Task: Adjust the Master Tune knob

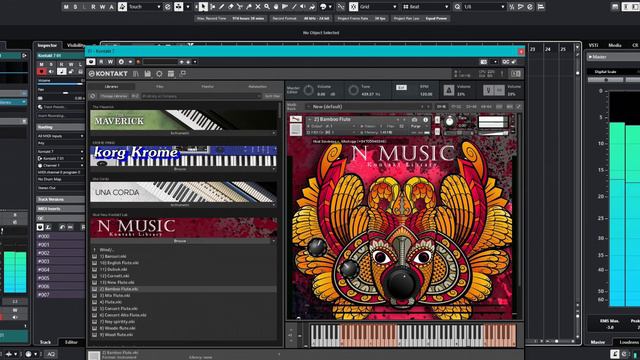Action: tap(353, 90)
